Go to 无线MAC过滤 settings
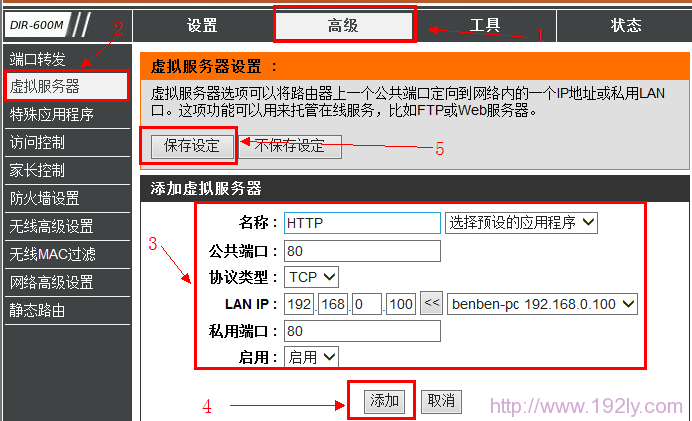The image size is (692, 421). [53, 254]
